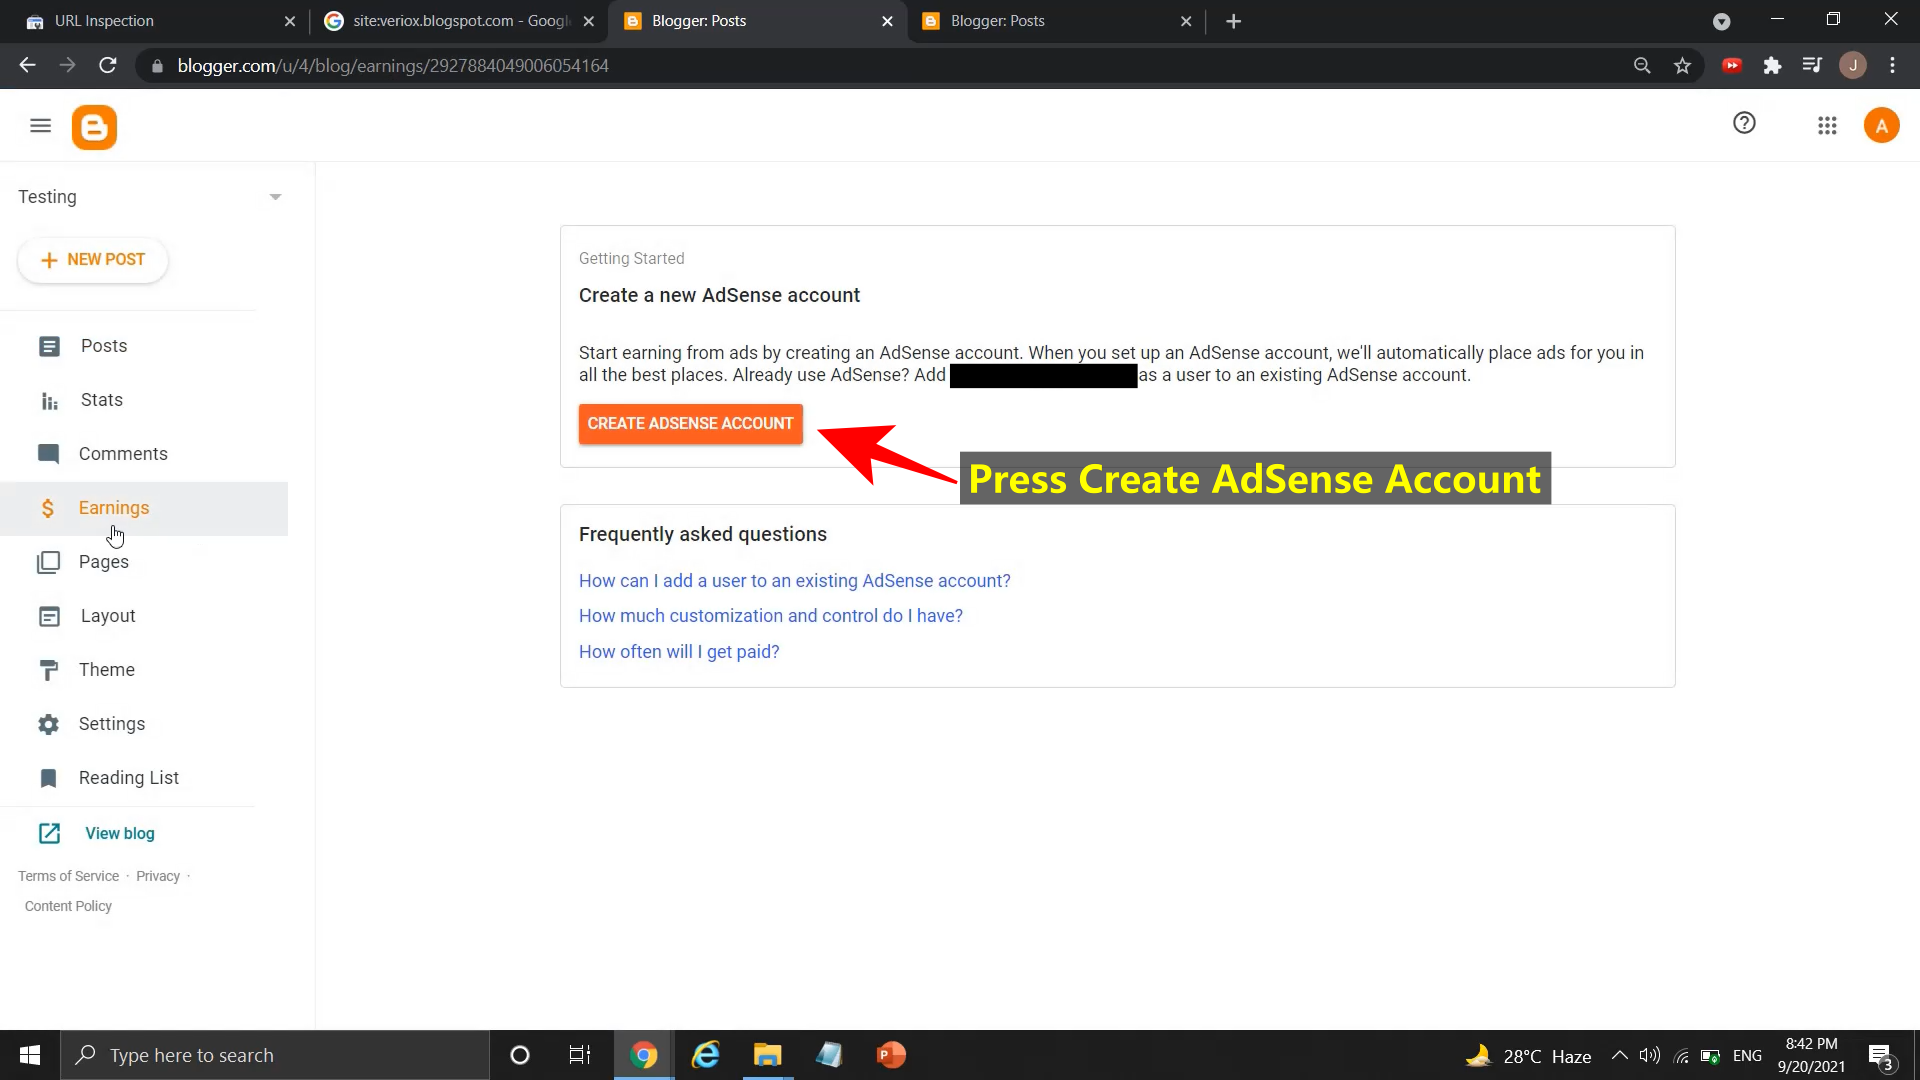
Task: Open a new browser tab
Action: [1233, 21]
